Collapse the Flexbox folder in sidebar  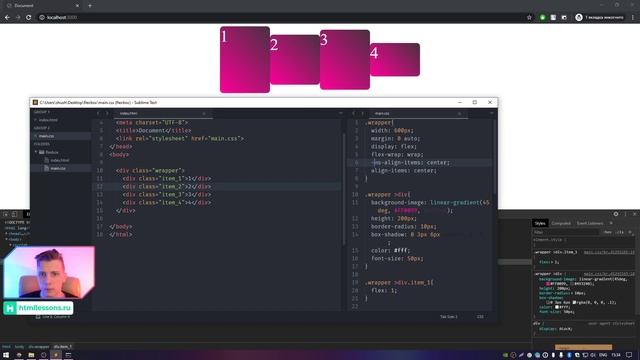pos(36,152)
